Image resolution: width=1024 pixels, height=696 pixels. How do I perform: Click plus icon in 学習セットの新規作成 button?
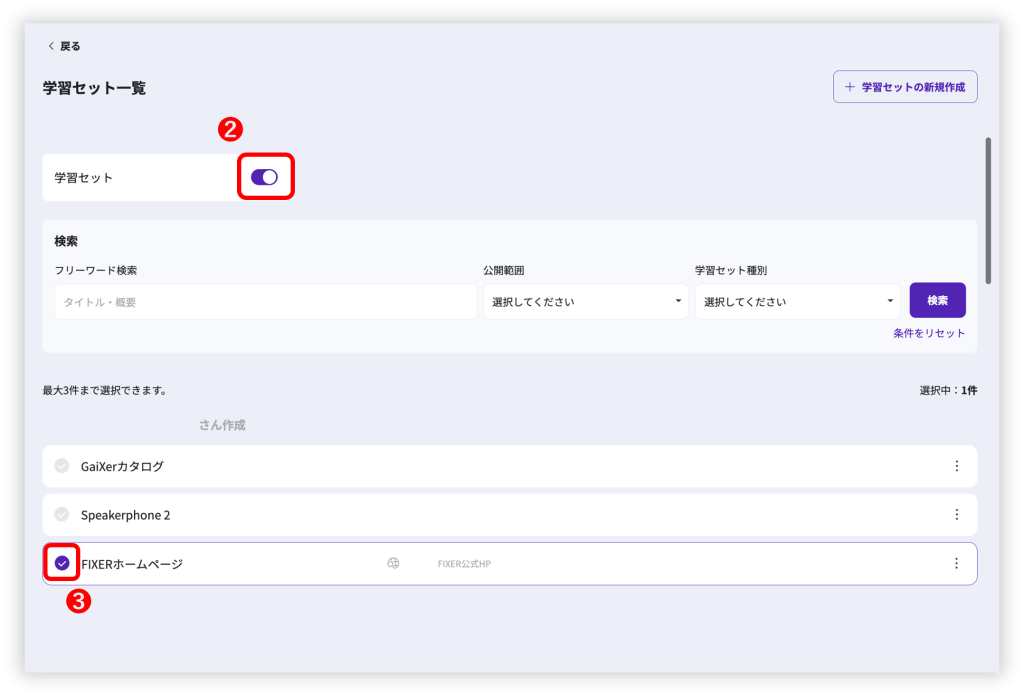click(850, 87)
